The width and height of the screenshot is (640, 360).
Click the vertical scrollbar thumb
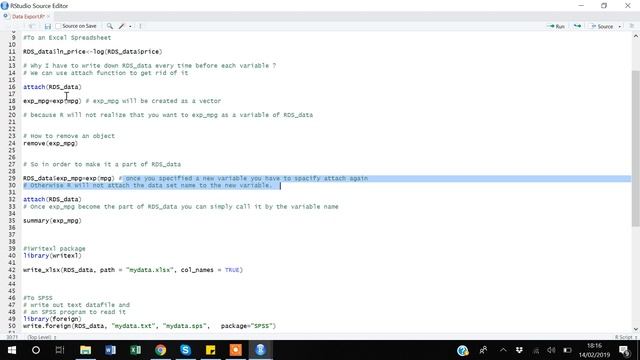click(636, 148)
